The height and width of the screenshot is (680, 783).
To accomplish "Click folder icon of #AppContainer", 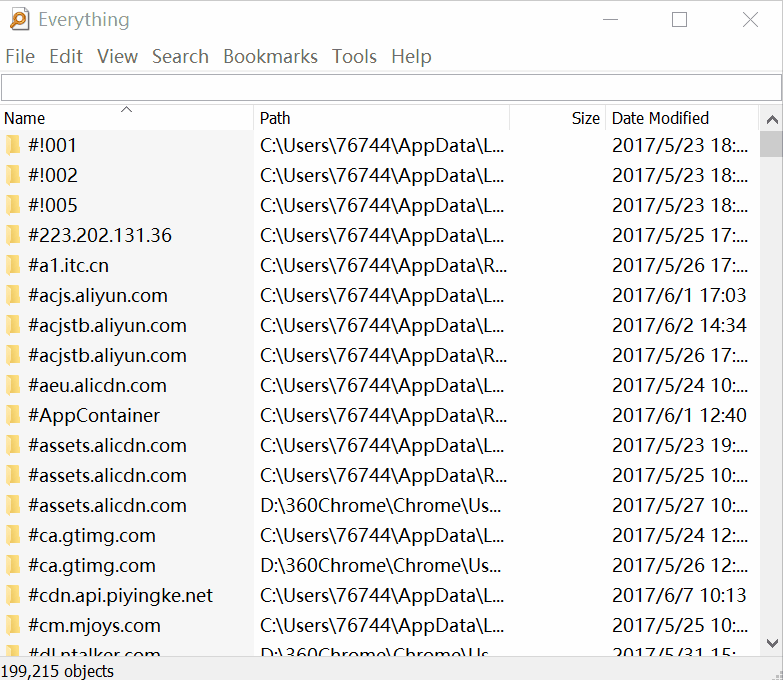I will click(x=13, y=415).
